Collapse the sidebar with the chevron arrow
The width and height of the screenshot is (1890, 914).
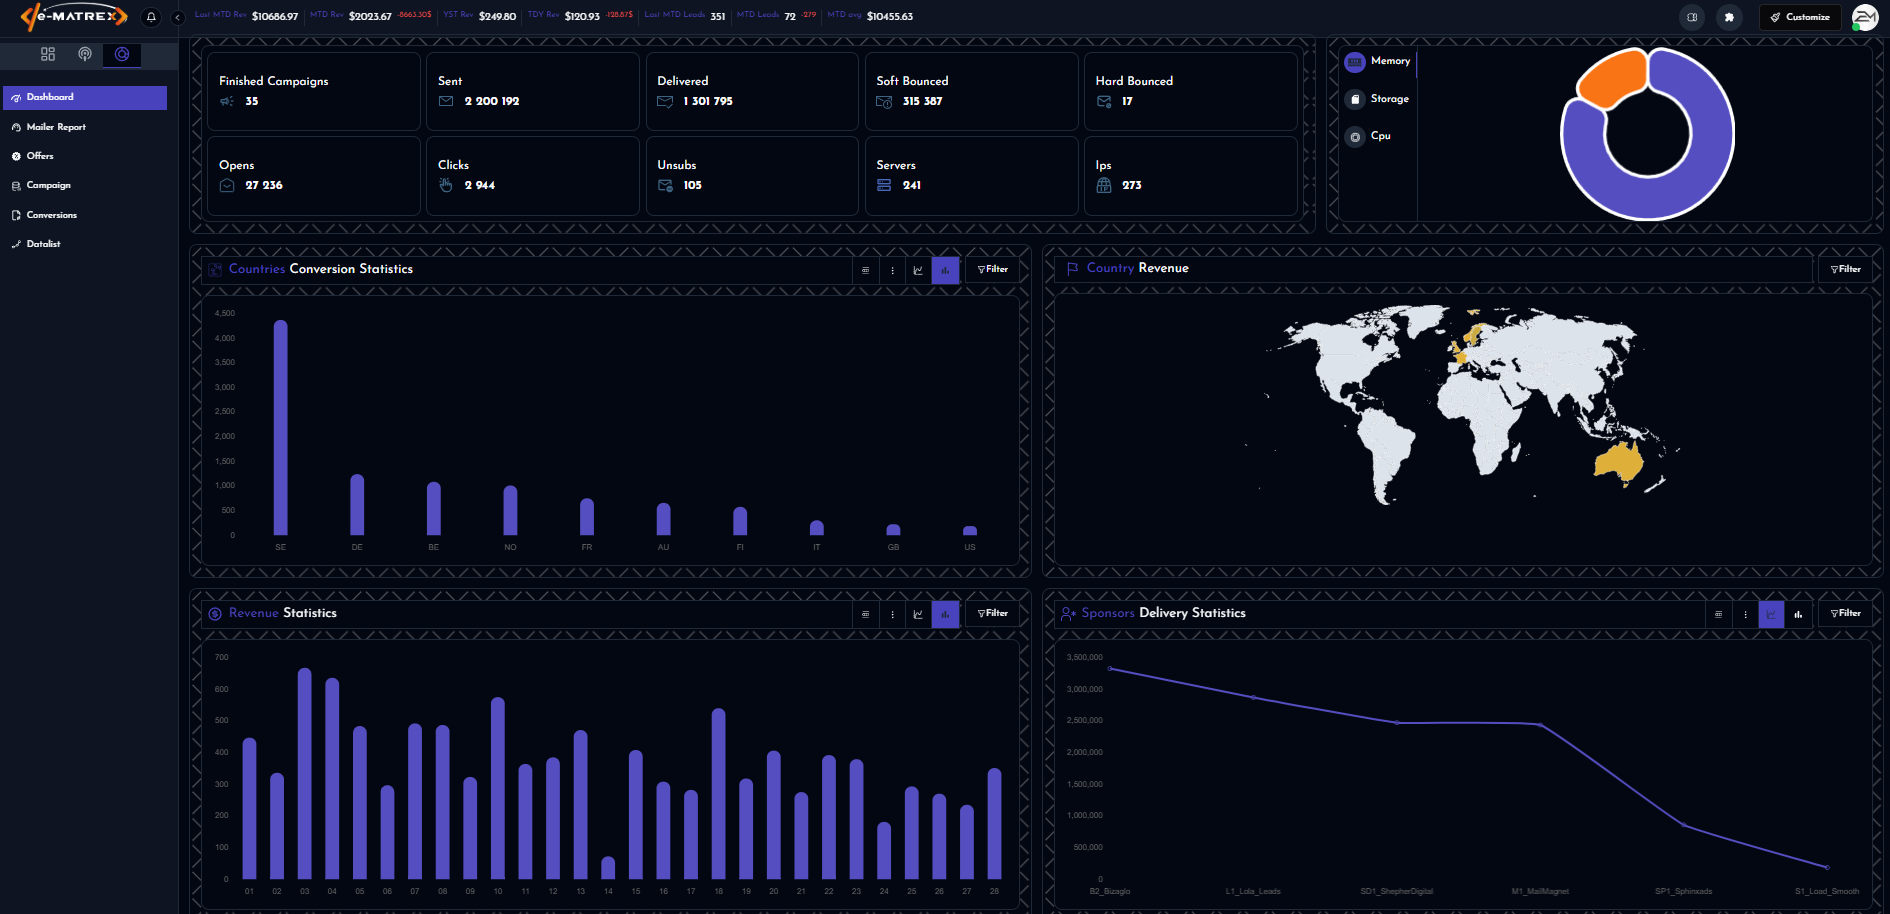[178, 17]
